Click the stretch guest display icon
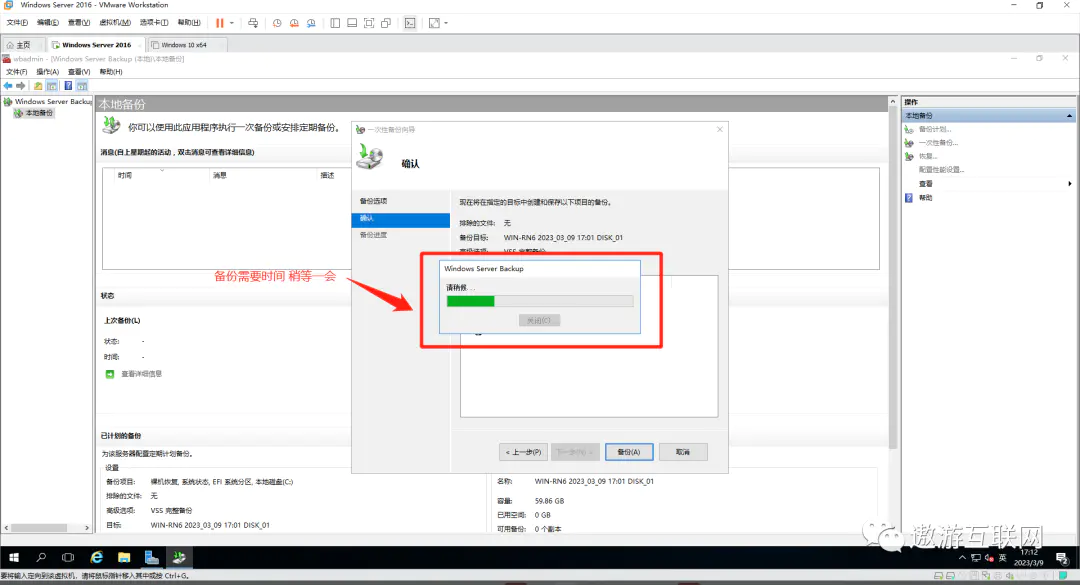 (434, 23)
